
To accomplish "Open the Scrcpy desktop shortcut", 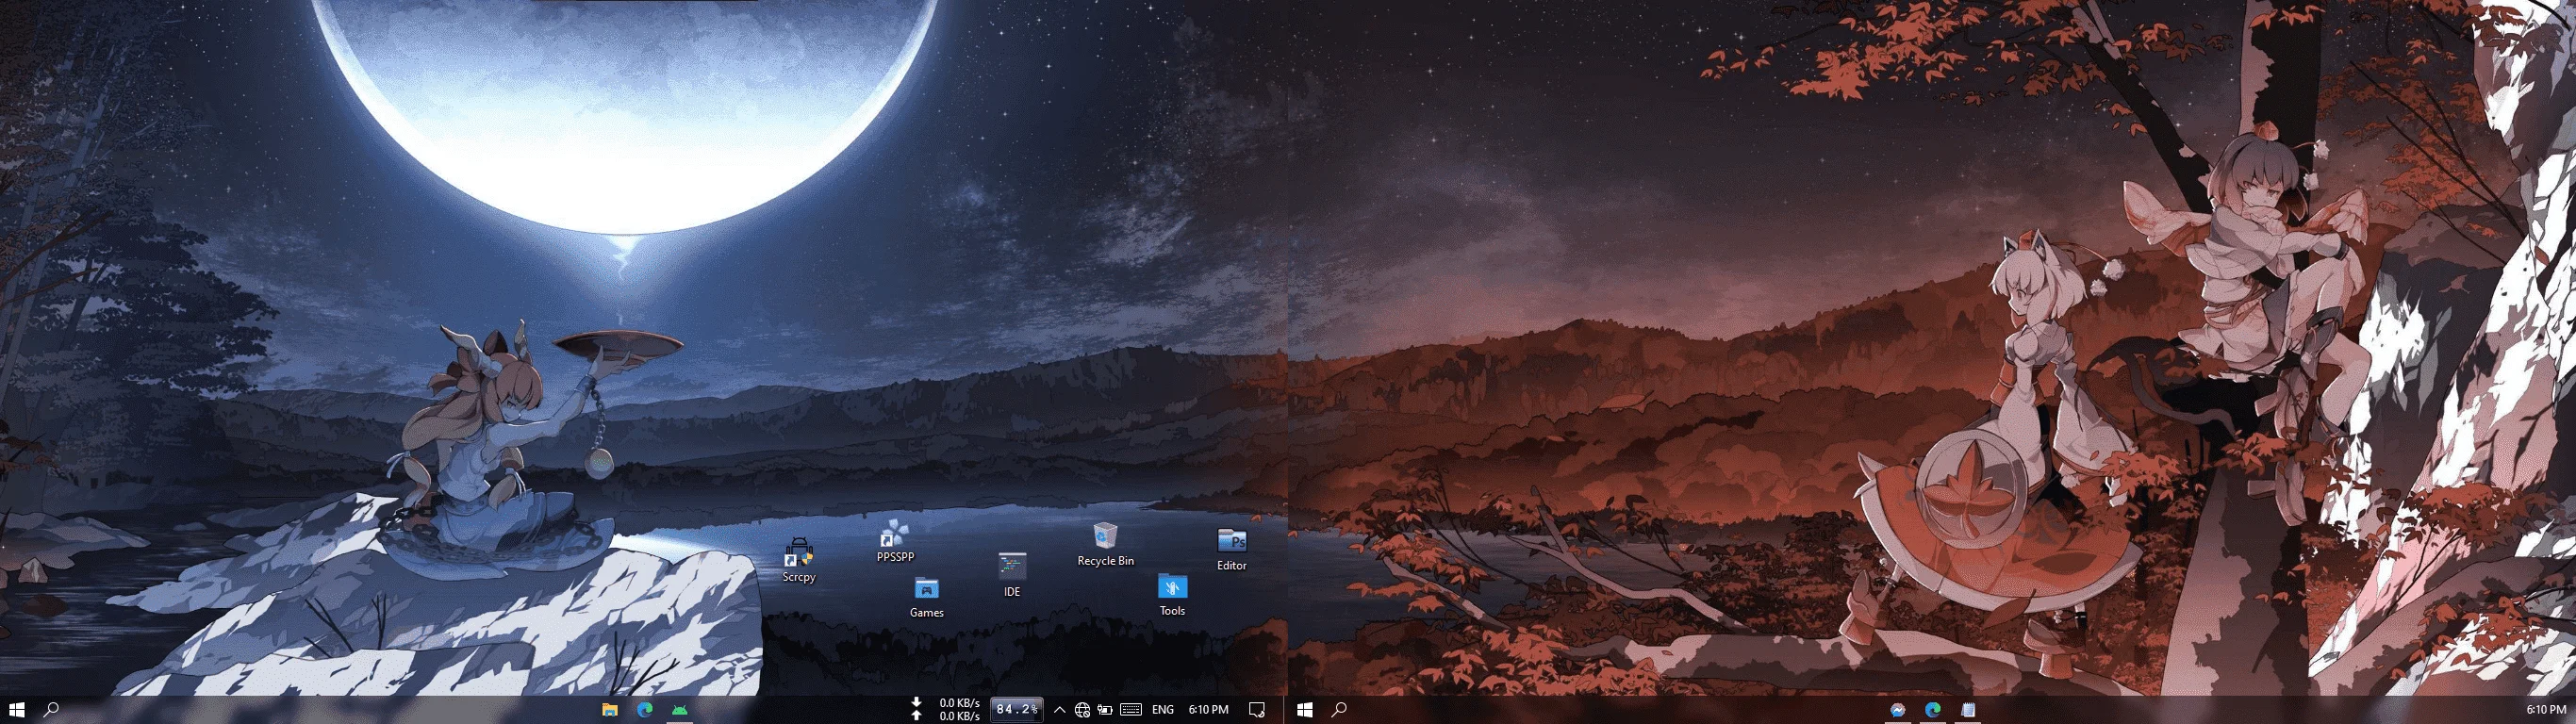I will pos(799,561).
